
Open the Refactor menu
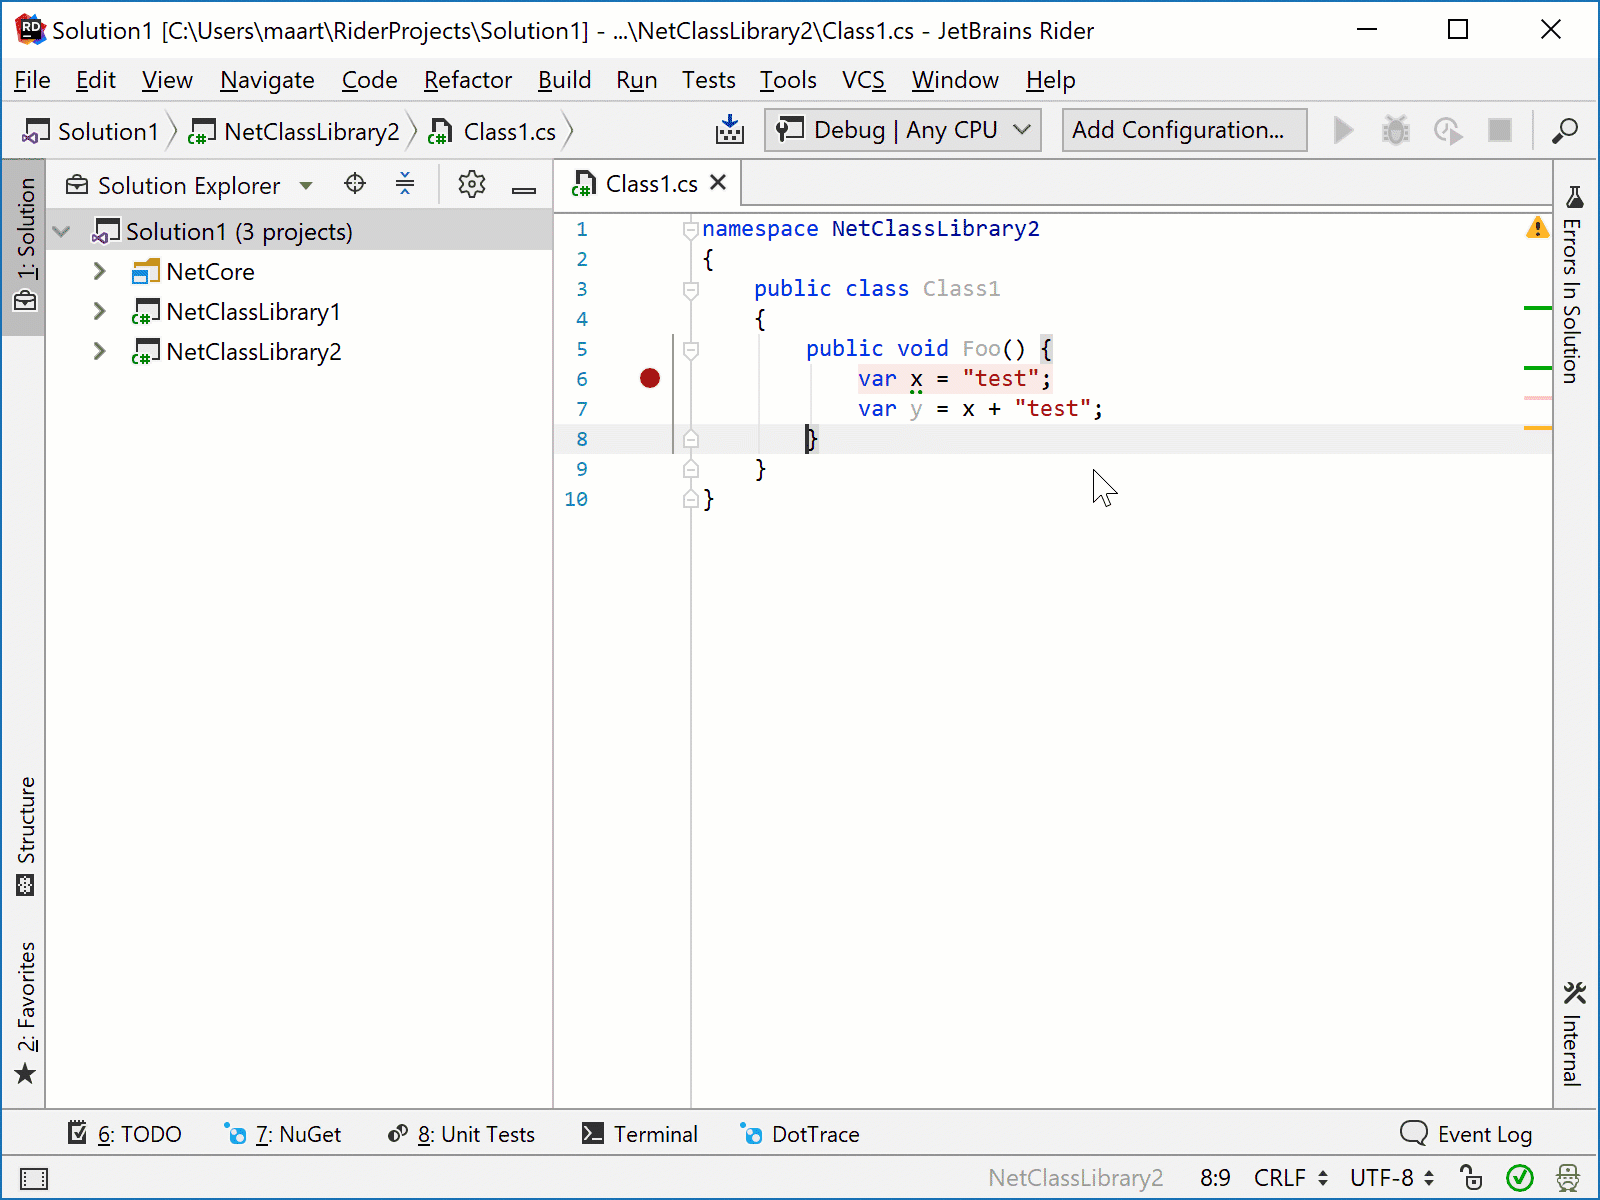pyautogui.click(x=467, y=80)
